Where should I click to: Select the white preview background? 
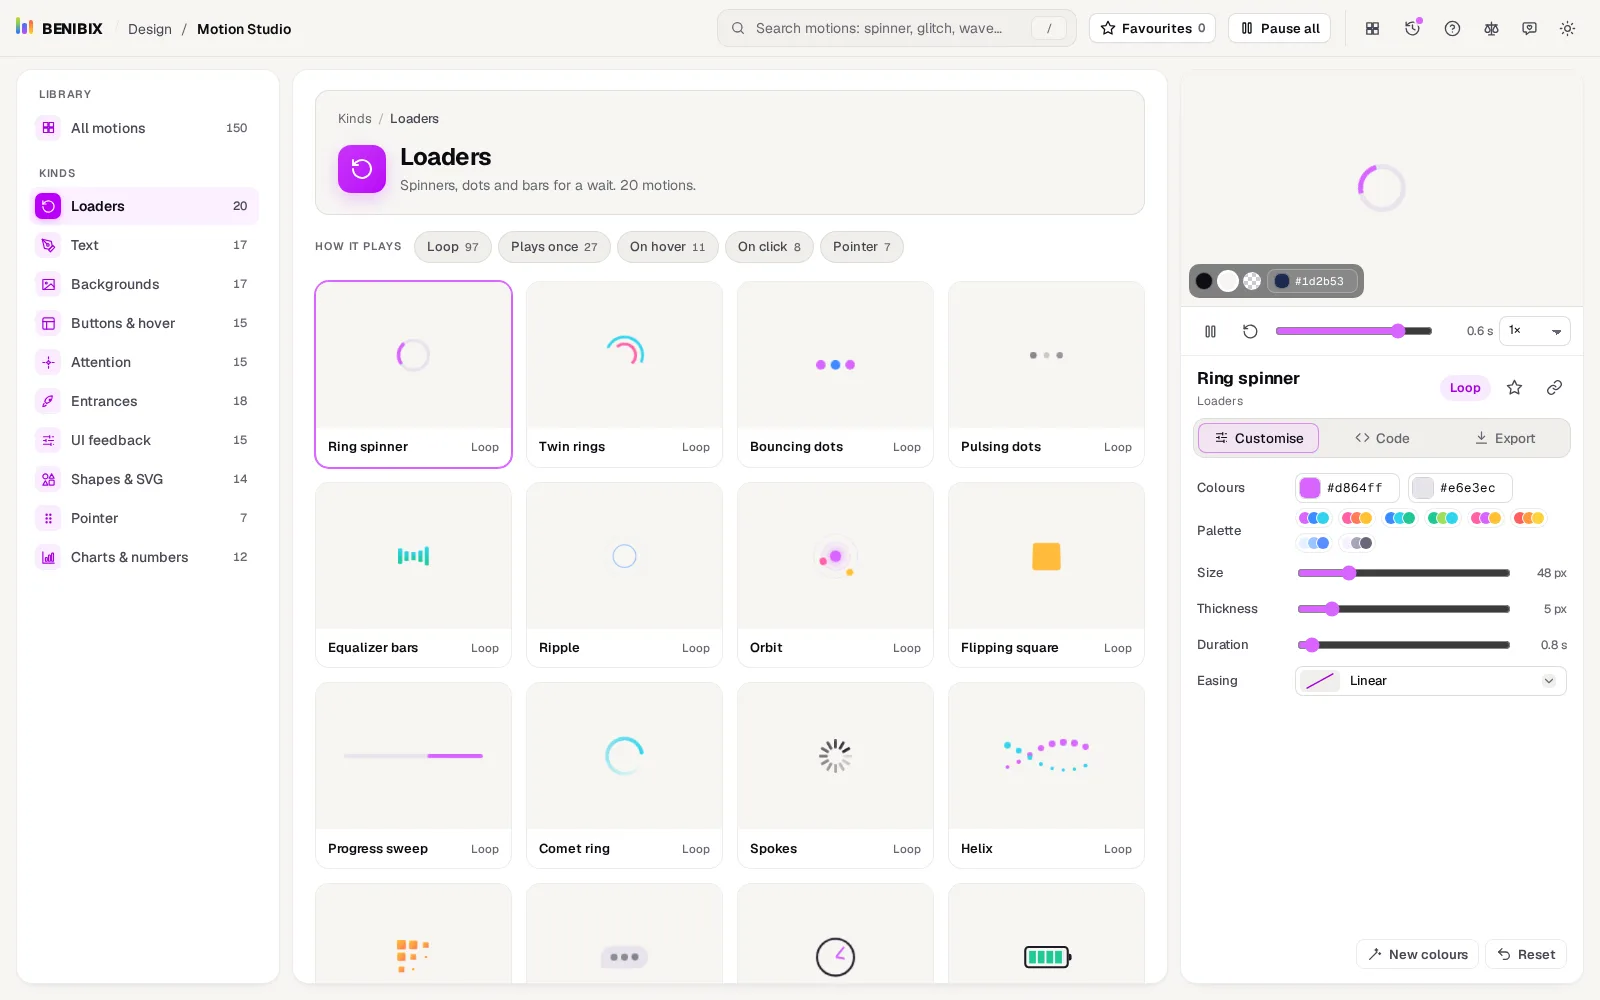(x=1228, y=281)
